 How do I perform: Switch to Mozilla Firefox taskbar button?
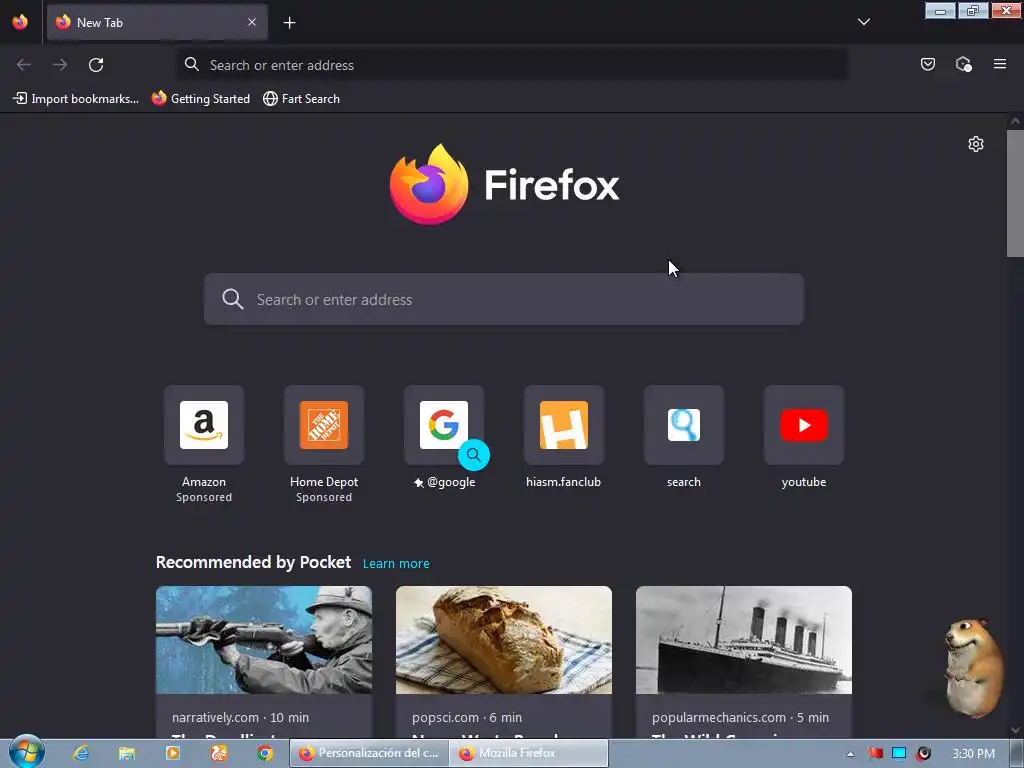pyautogui.click(x=529, y=753)
